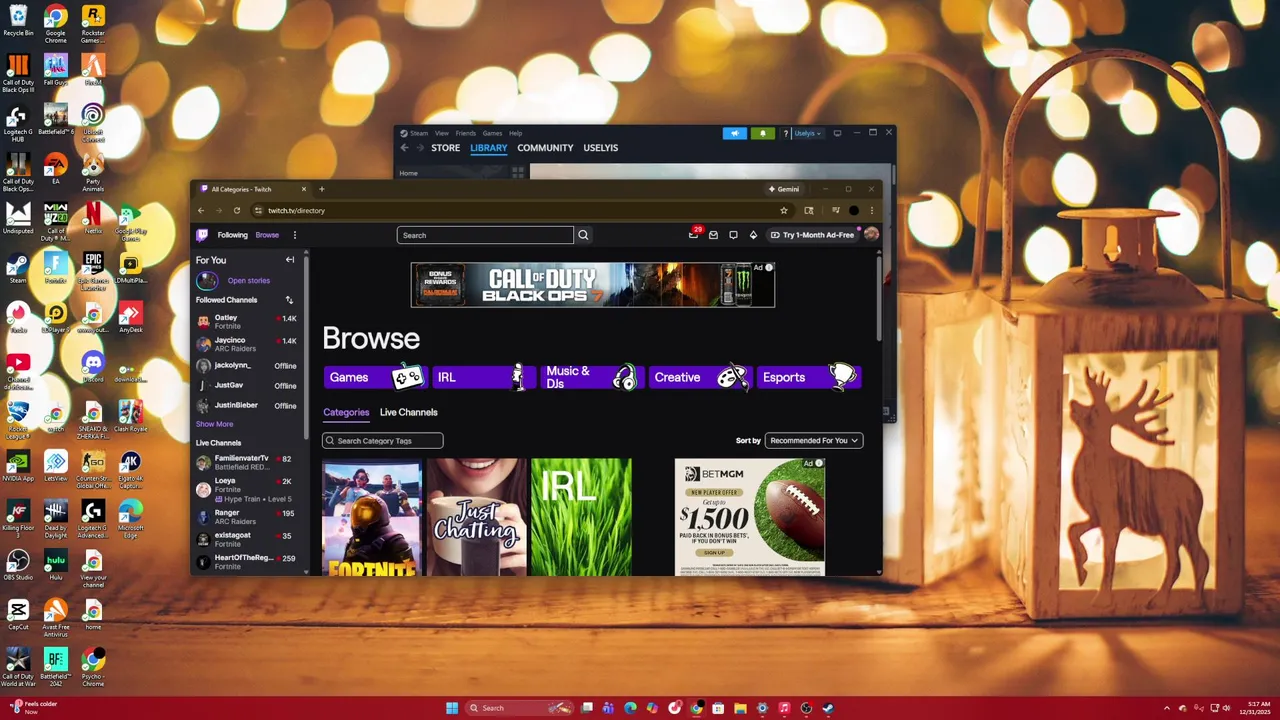
Task: Open the Discord desktop icon
Action: (x=93, y=366)
